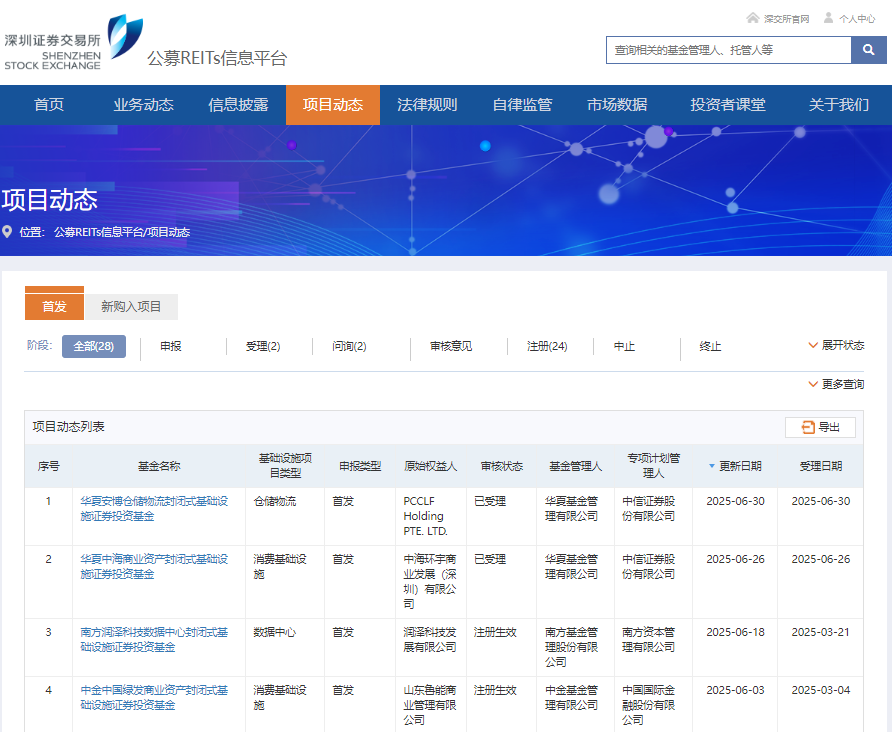Select the 全部(28) stage filter
The width and height of the screenshot is (892, 732).
pos(94,346)
